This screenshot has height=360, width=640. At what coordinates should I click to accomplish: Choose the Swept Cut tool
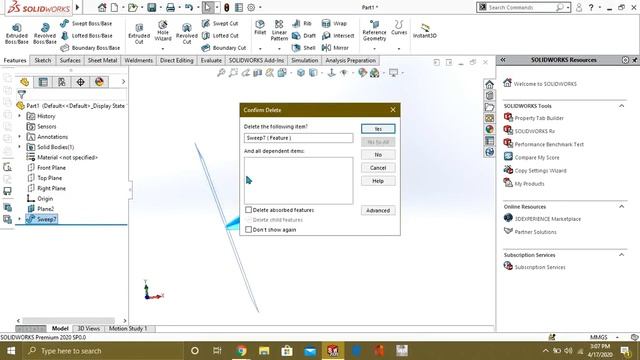pos(220,24)
